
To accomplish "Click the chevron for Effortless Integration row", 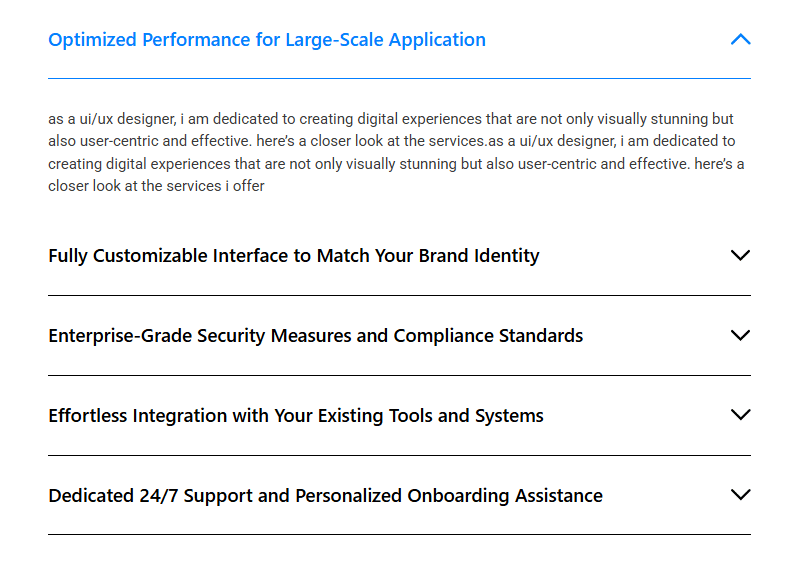I will 740,415.
